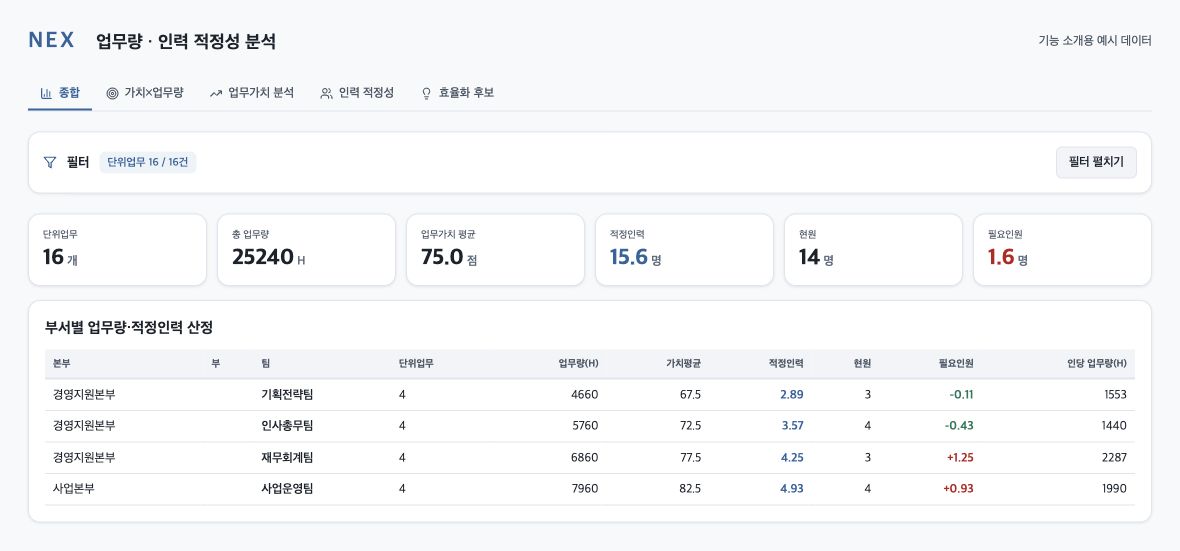Click the 적정인력 table column header
Image resolution: width=1180 pixels, height=551 pixels.
click(x=786, y=363)
